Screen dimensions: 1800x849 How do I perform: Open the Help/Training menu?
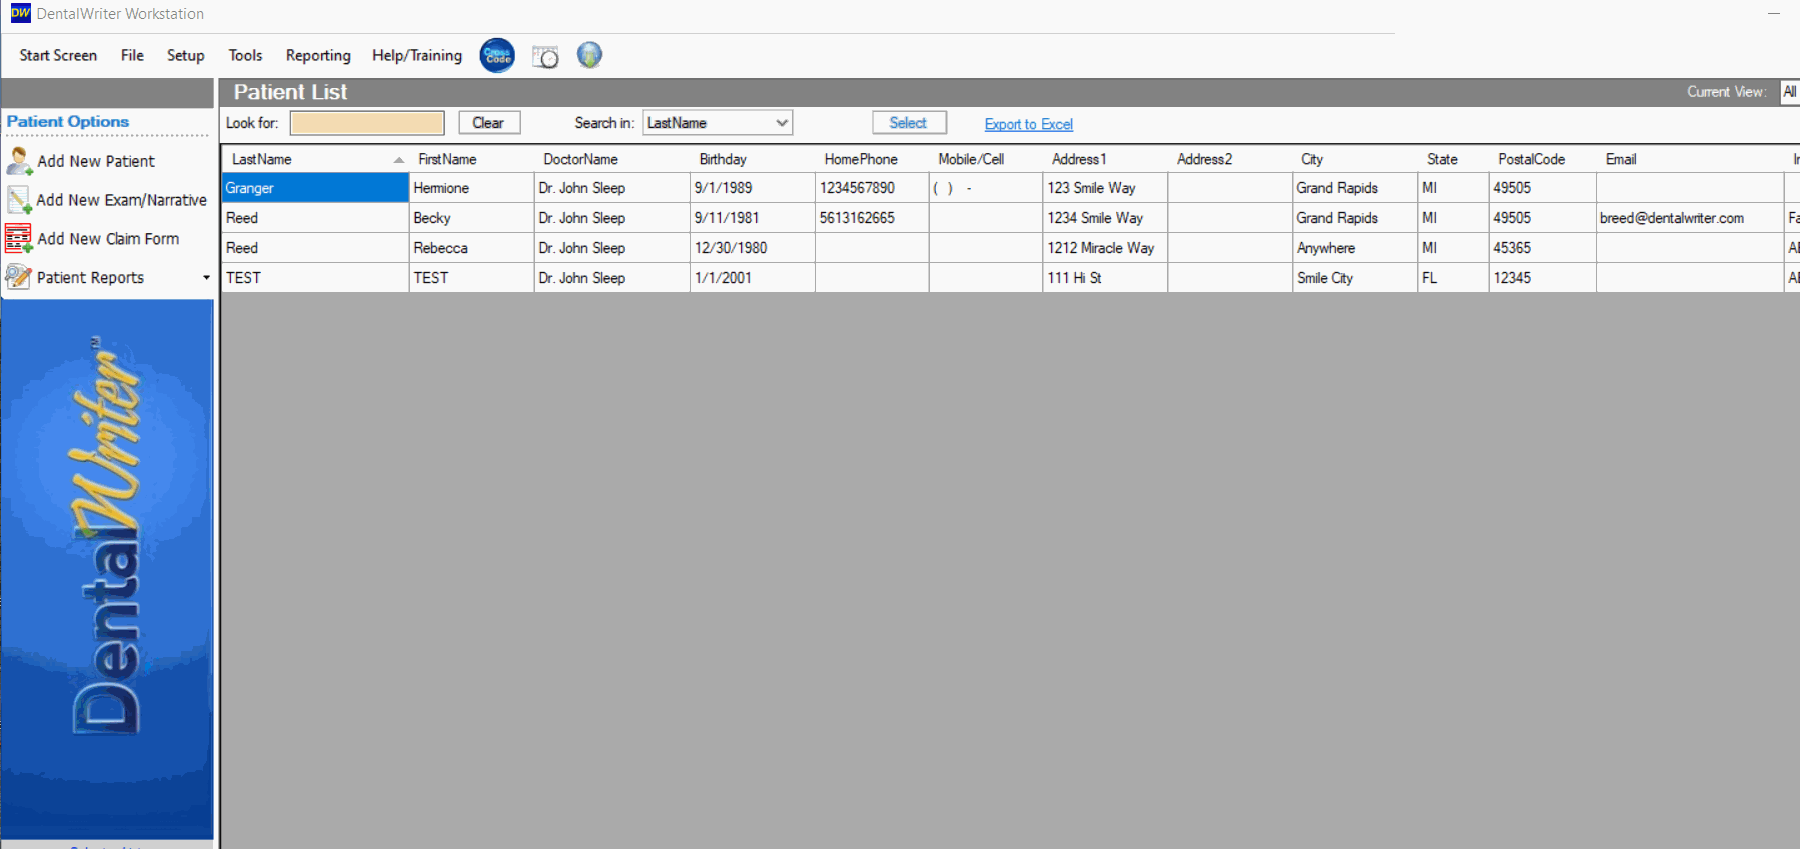(x=417, y=55)
